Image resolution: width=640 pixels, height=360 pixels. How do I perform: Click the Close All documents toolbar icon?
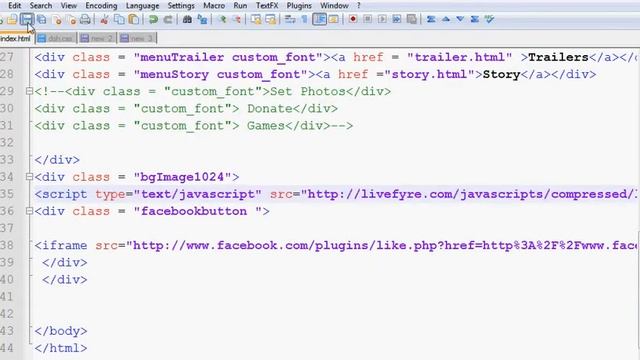pyautogui.click(x=71, y=19)
